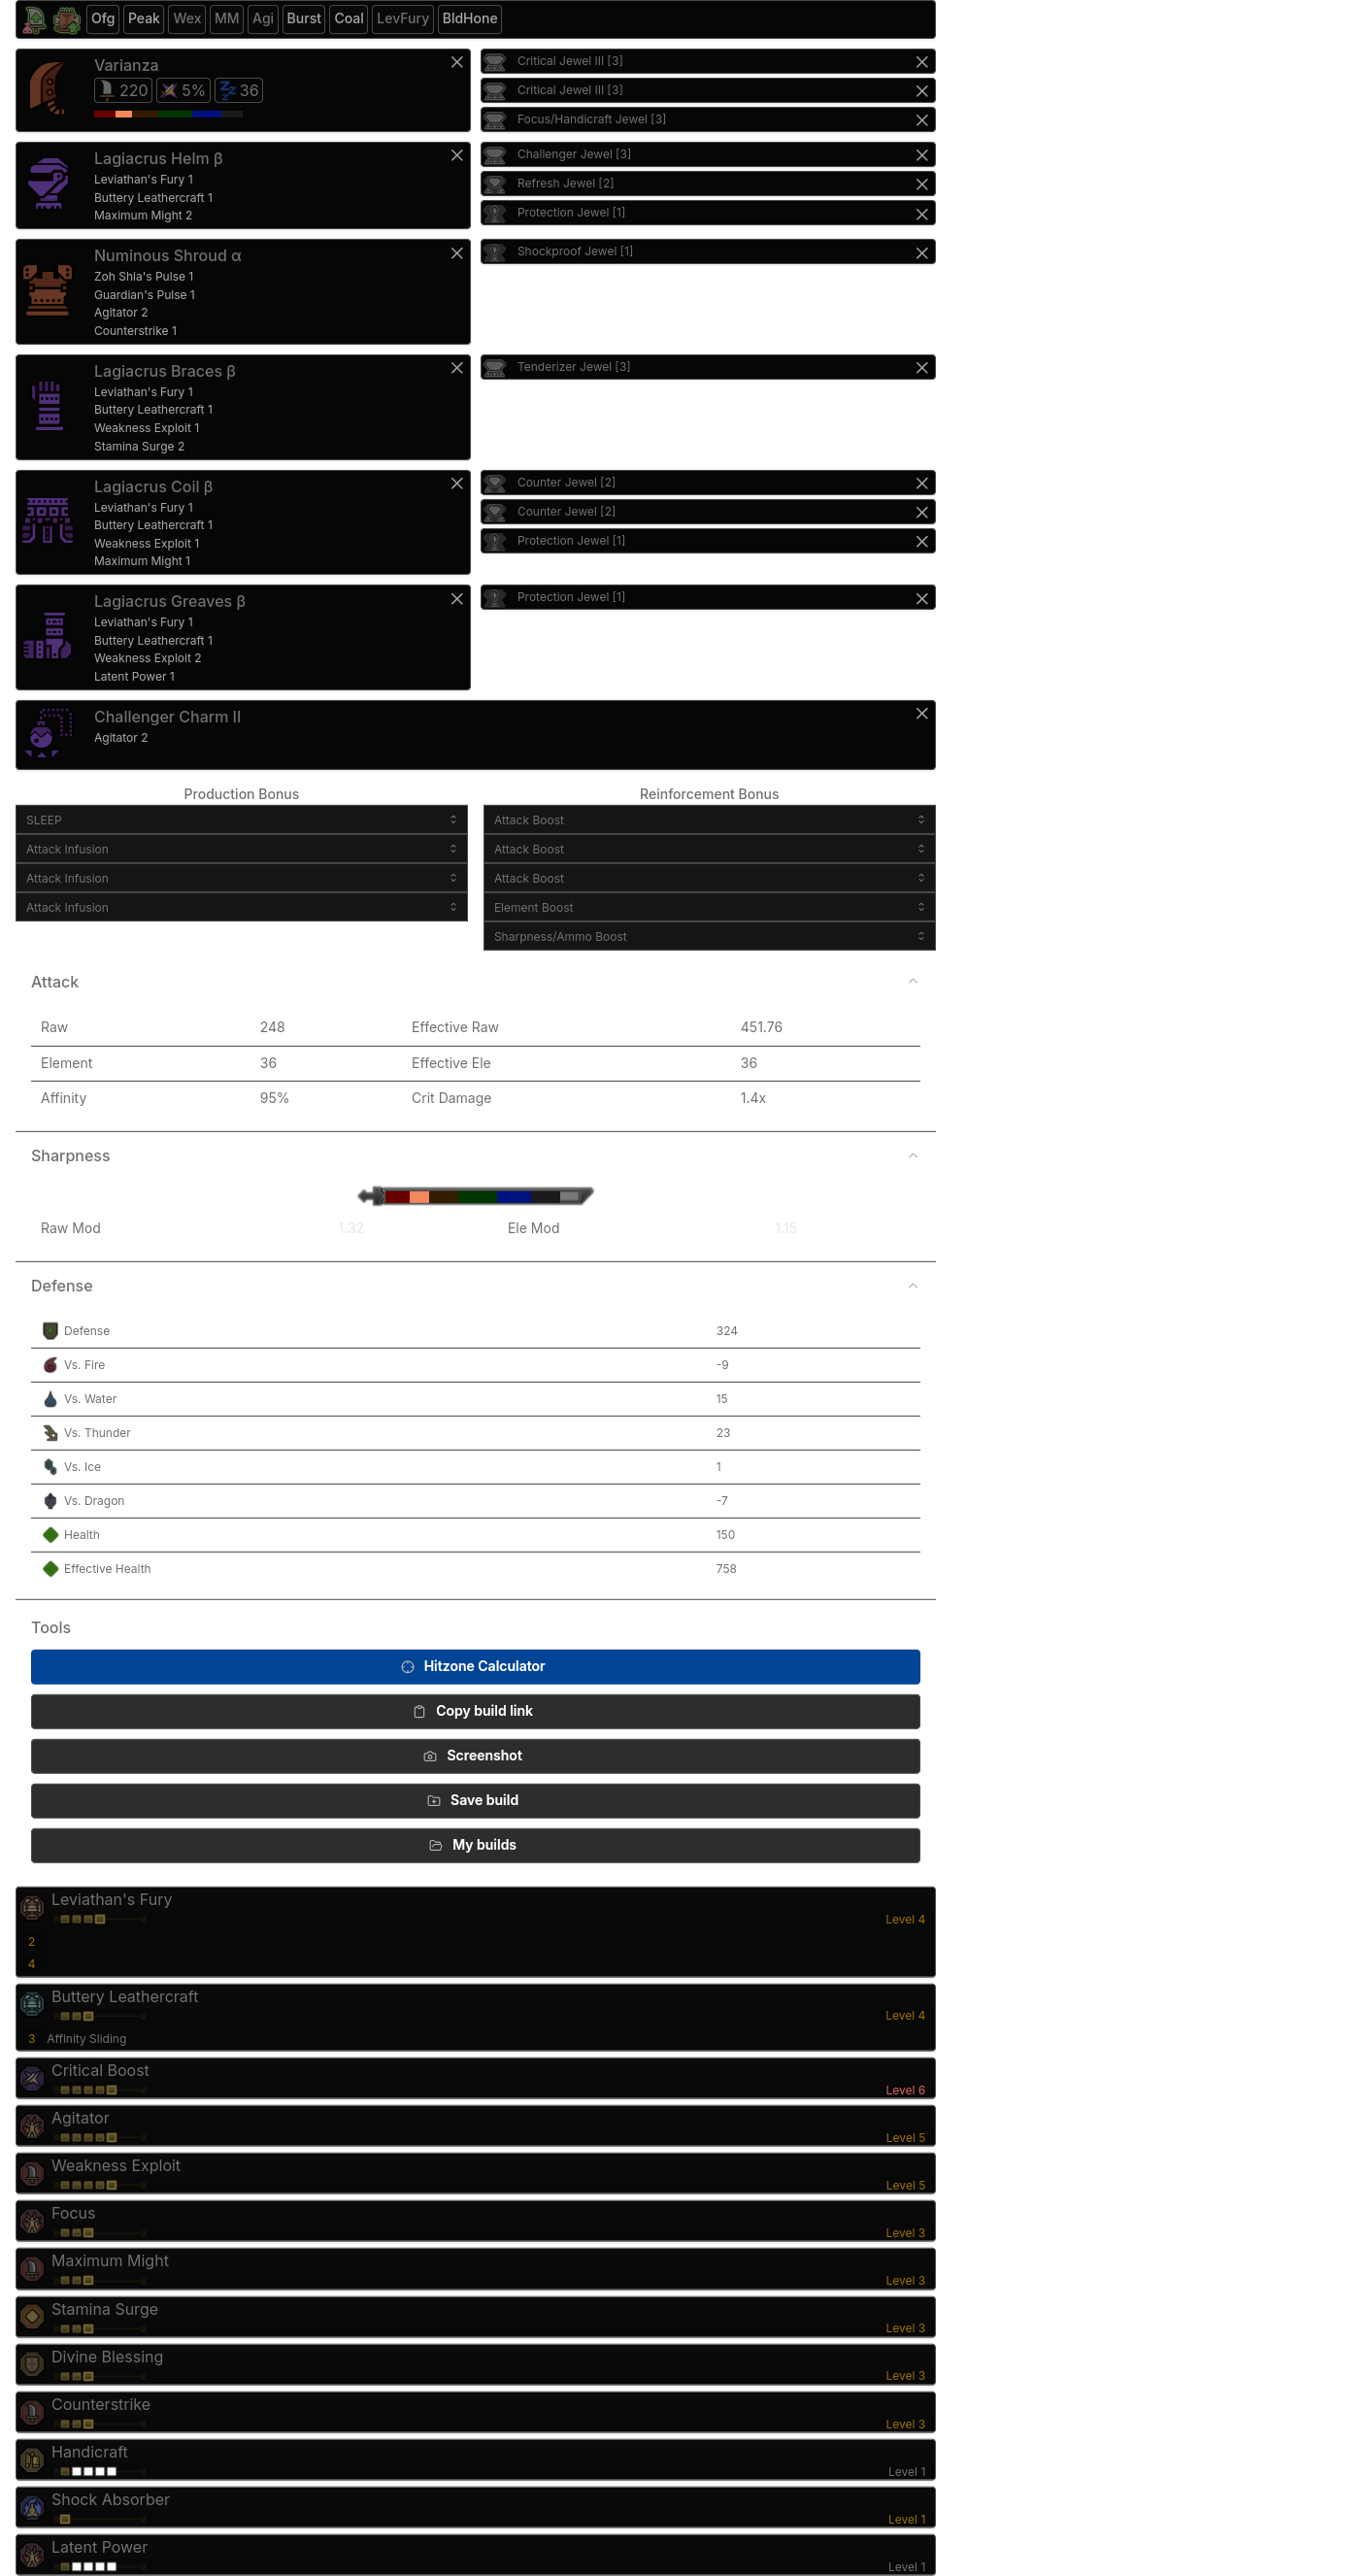Collapse the Attack section
This screenshot has width=1367, height=2576.
point(912,981)
